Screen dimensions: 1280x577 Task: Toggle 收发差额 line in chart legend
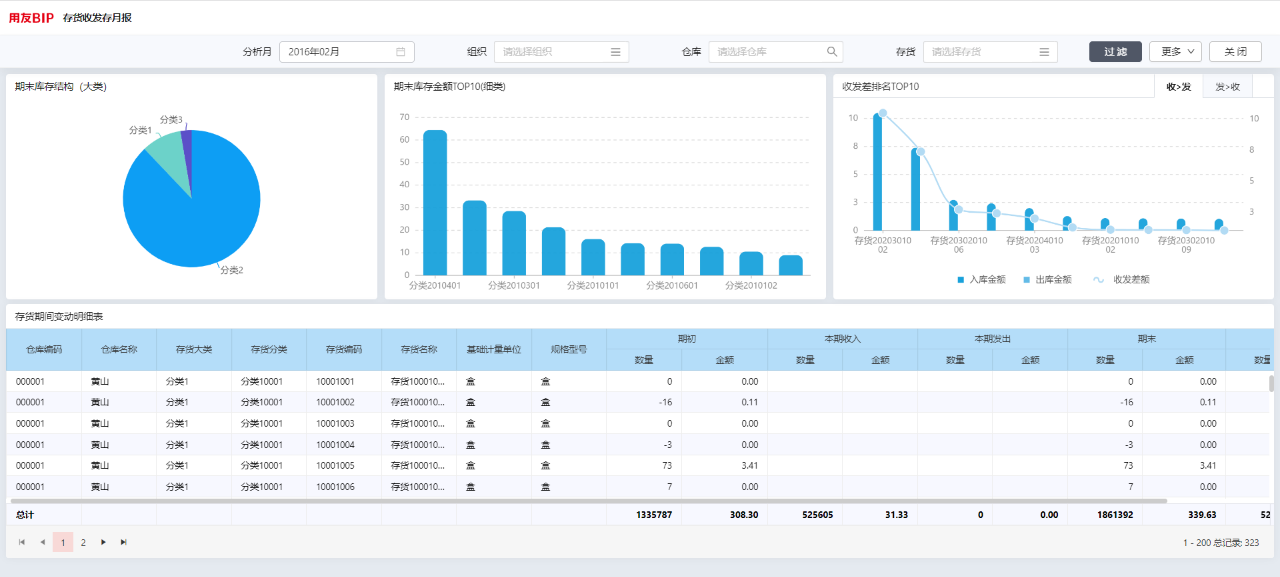[1122, 280]
